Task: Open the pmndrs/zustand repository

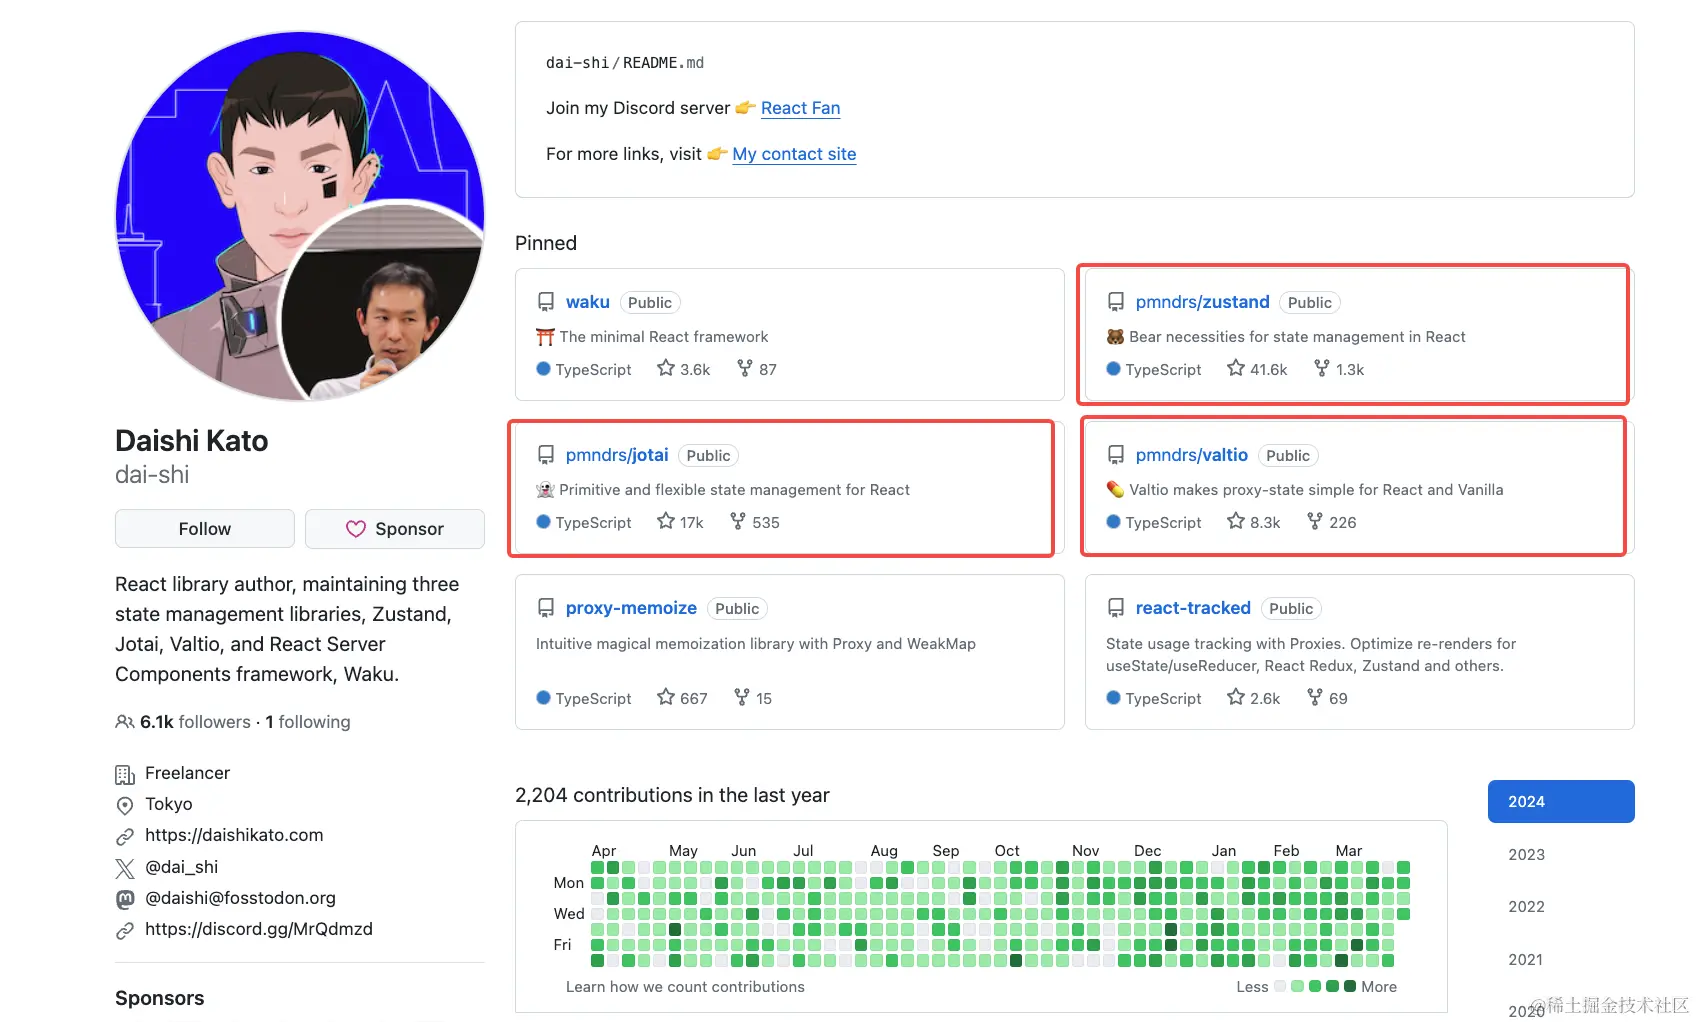Action: pyautogui.click(x=1202, y=302)
